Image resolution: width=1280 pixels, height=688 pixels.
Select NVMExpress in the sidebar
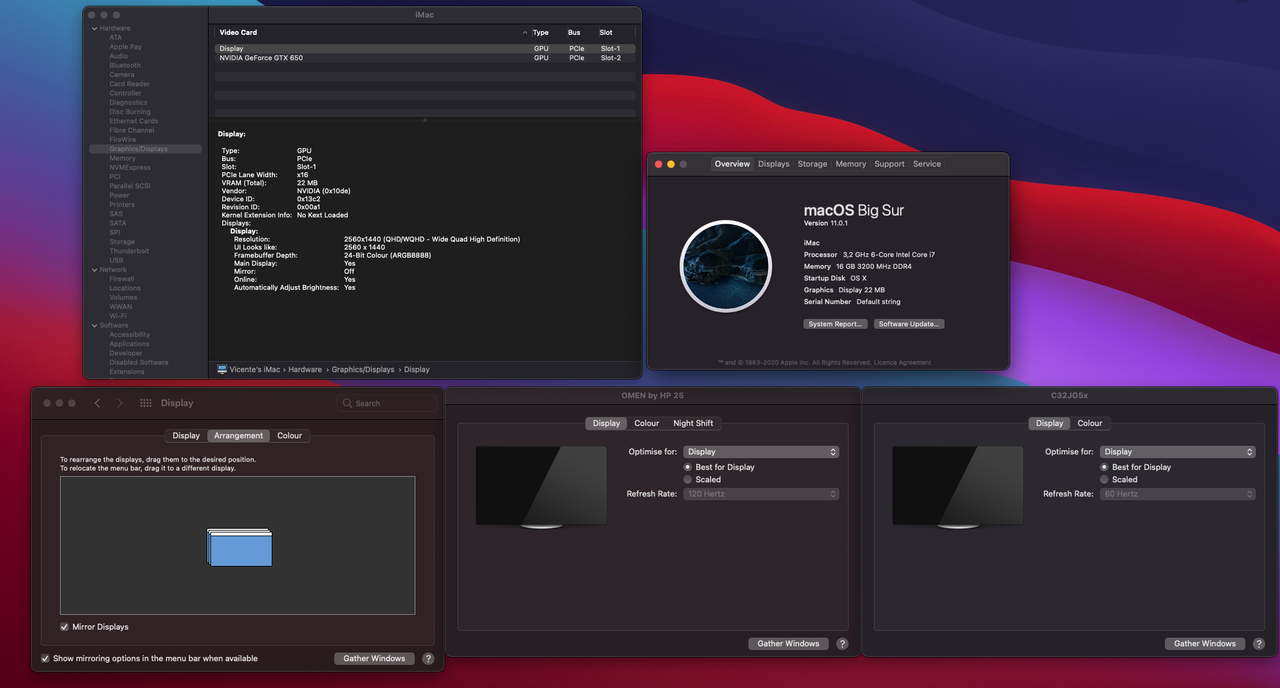[129, 167]
